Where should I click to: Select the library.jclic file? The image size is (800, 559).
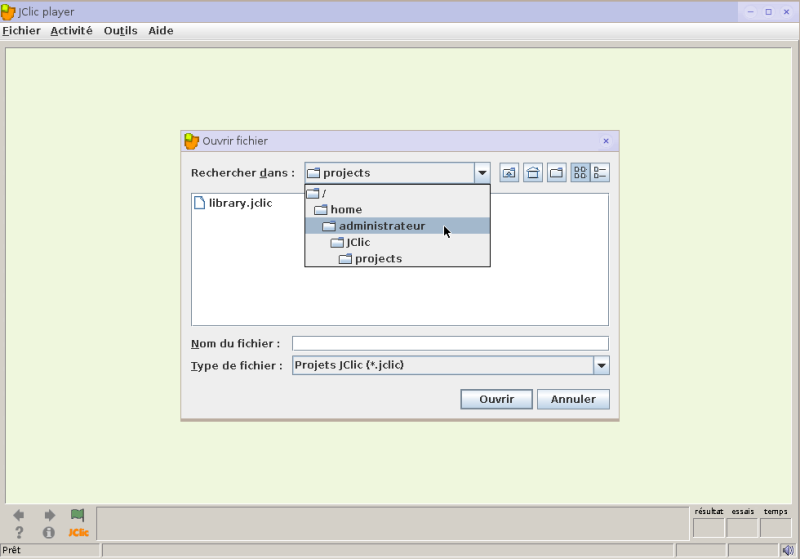coord(234,203)
